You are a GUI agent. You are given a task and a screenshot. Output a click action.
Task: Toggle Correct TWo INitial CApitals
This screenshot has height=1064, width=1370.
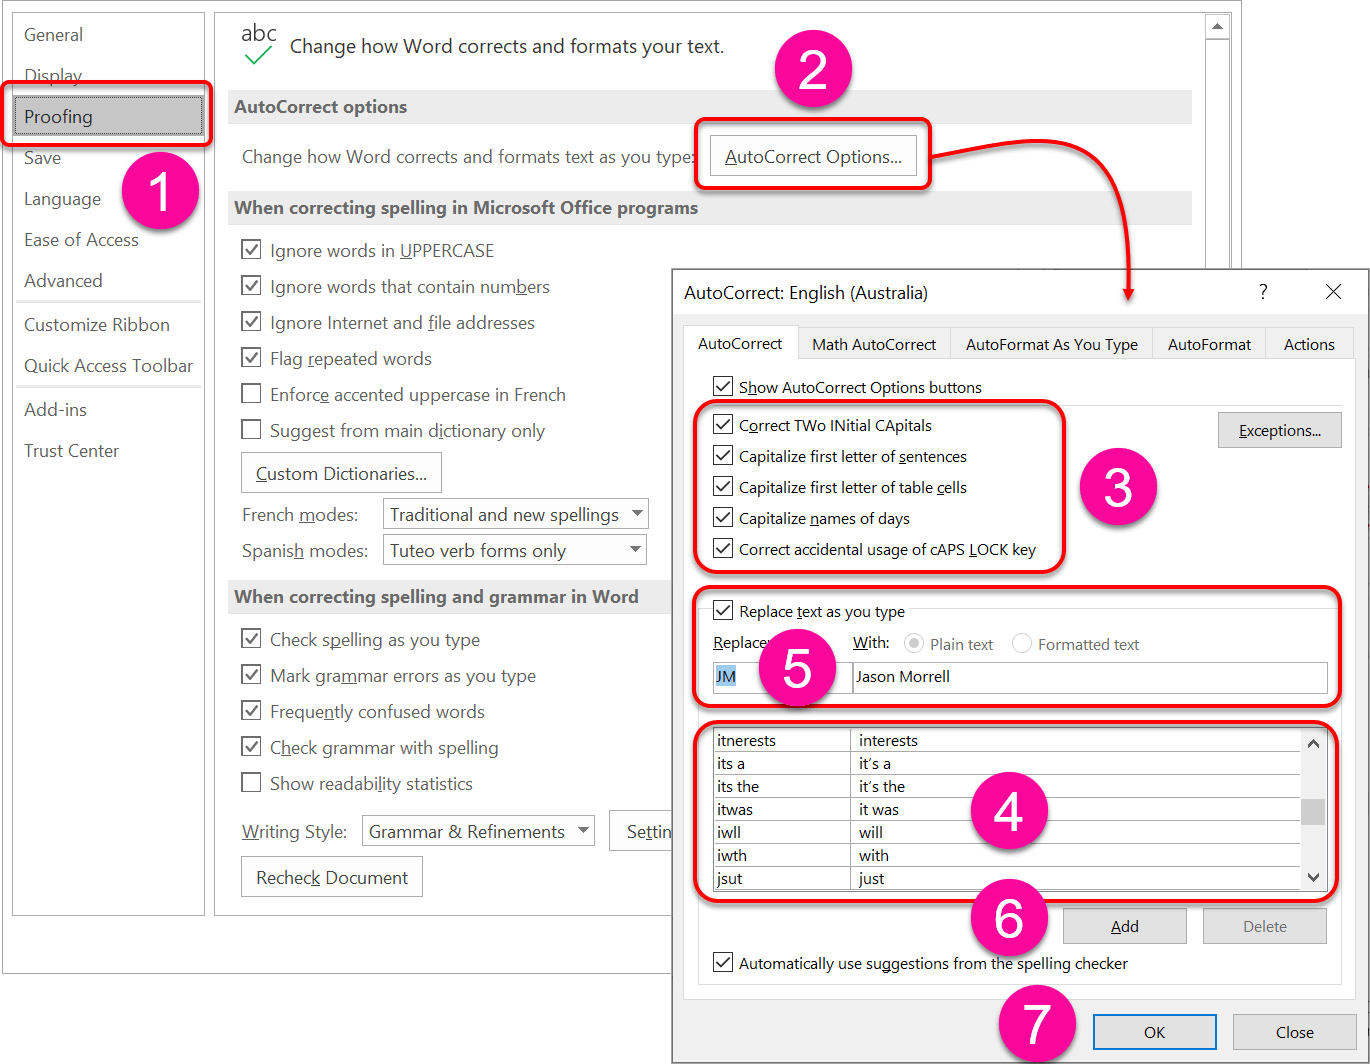[723, 425]
